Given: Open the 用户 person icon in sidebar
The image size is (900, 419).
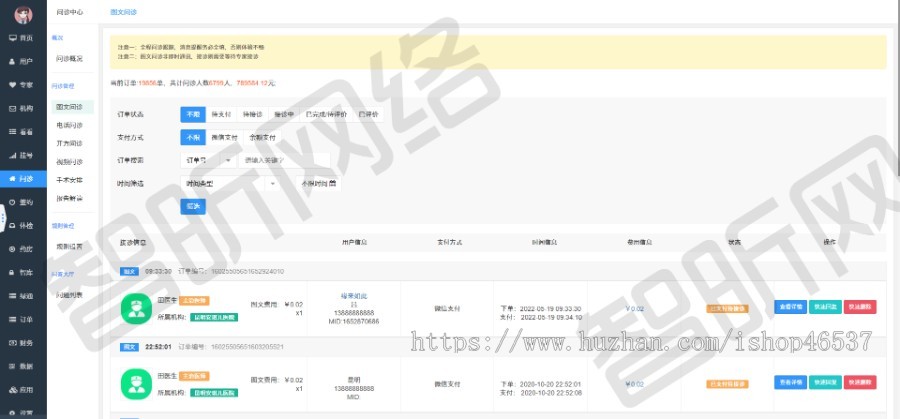Looking at the screenshot, I should pos(12,61).
